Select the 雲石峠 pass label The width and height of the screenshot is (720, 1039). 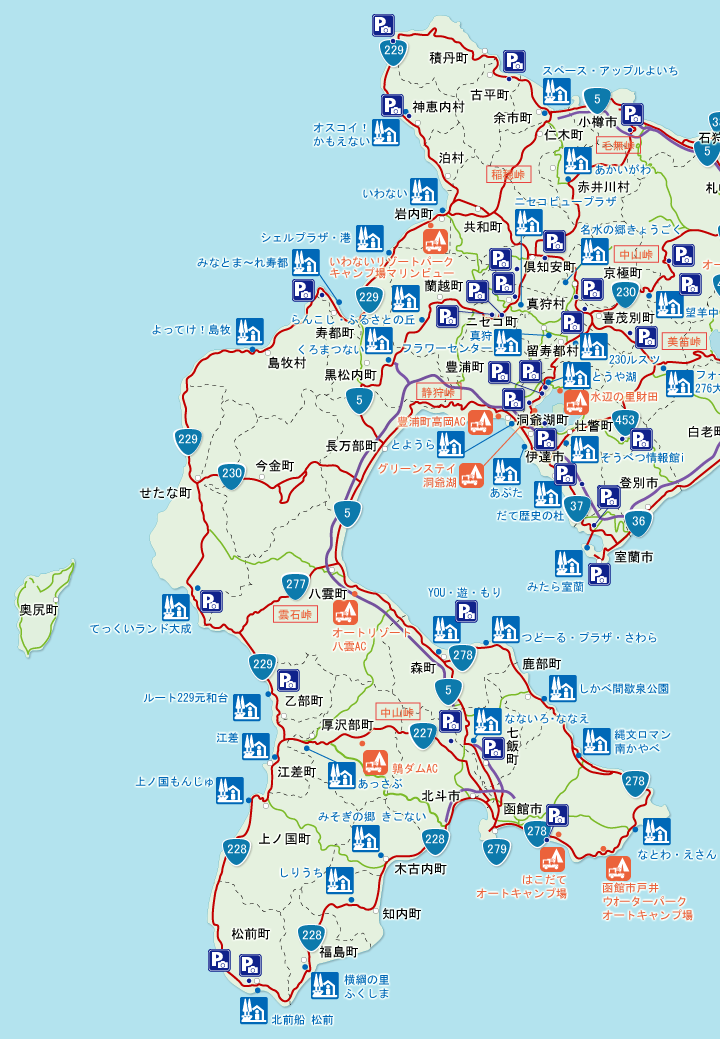295,614
